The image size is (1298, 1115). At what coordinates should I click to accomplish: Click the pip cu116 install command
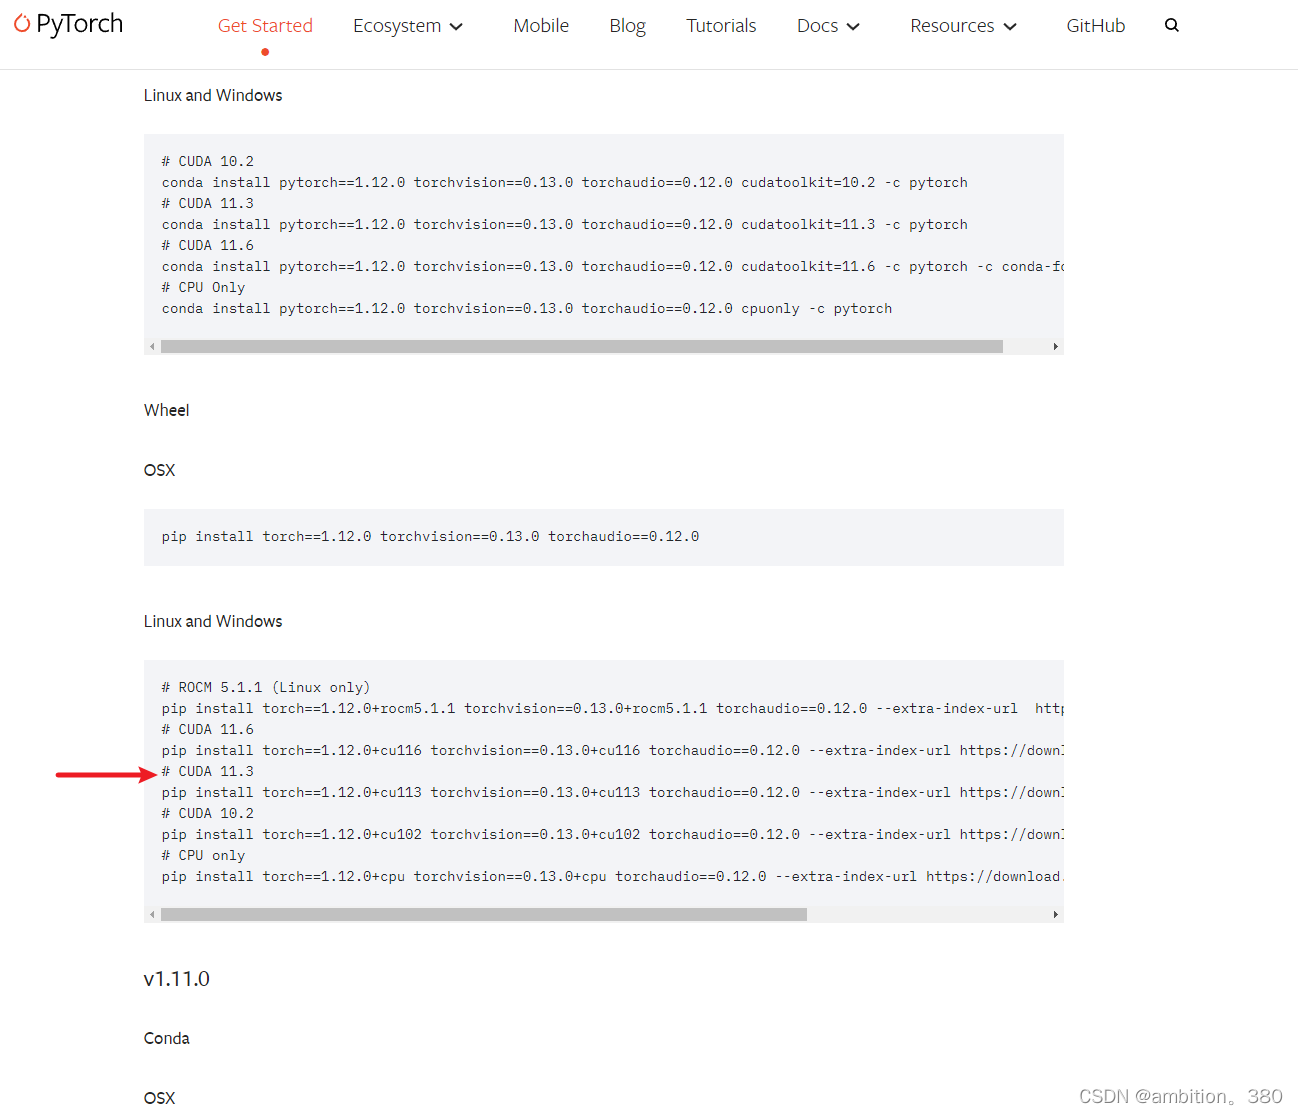[x=612, y=750]
